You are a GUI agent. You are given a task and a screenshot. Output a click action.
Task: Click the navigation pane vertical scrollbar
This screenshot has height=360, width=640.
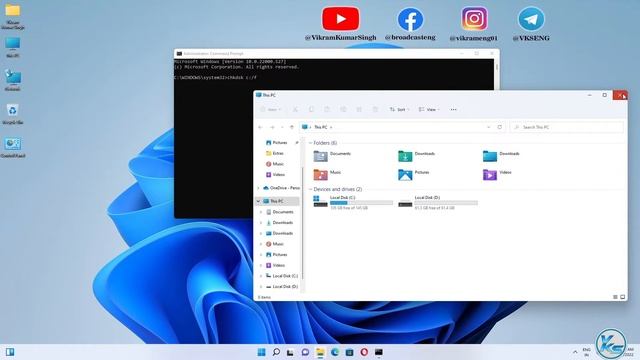(302, 222)
